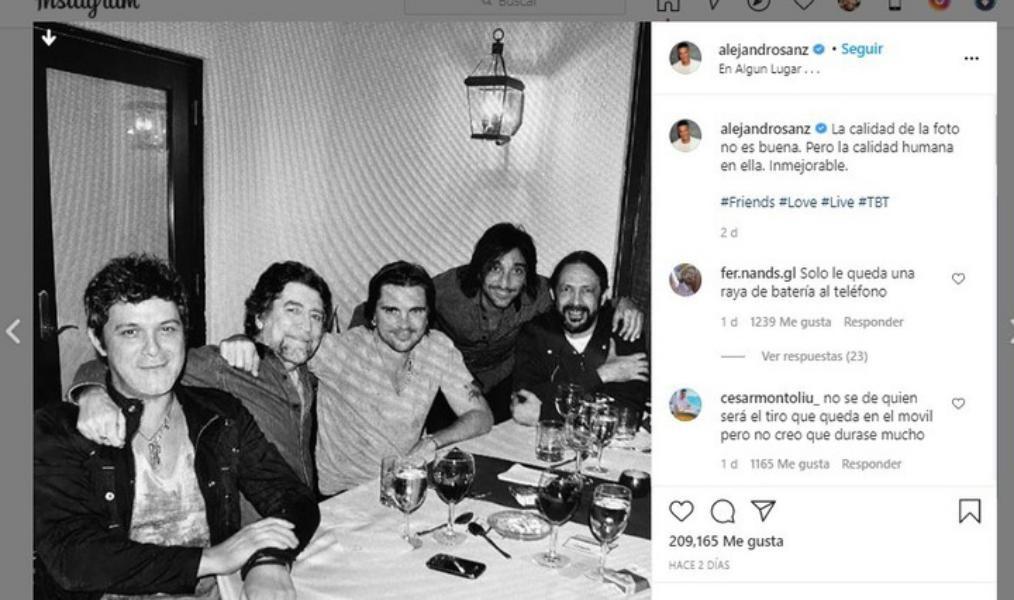This screenshot has width=1014, height=600.
Task: Click the comment bubble icon under the post
Action: 722,511
